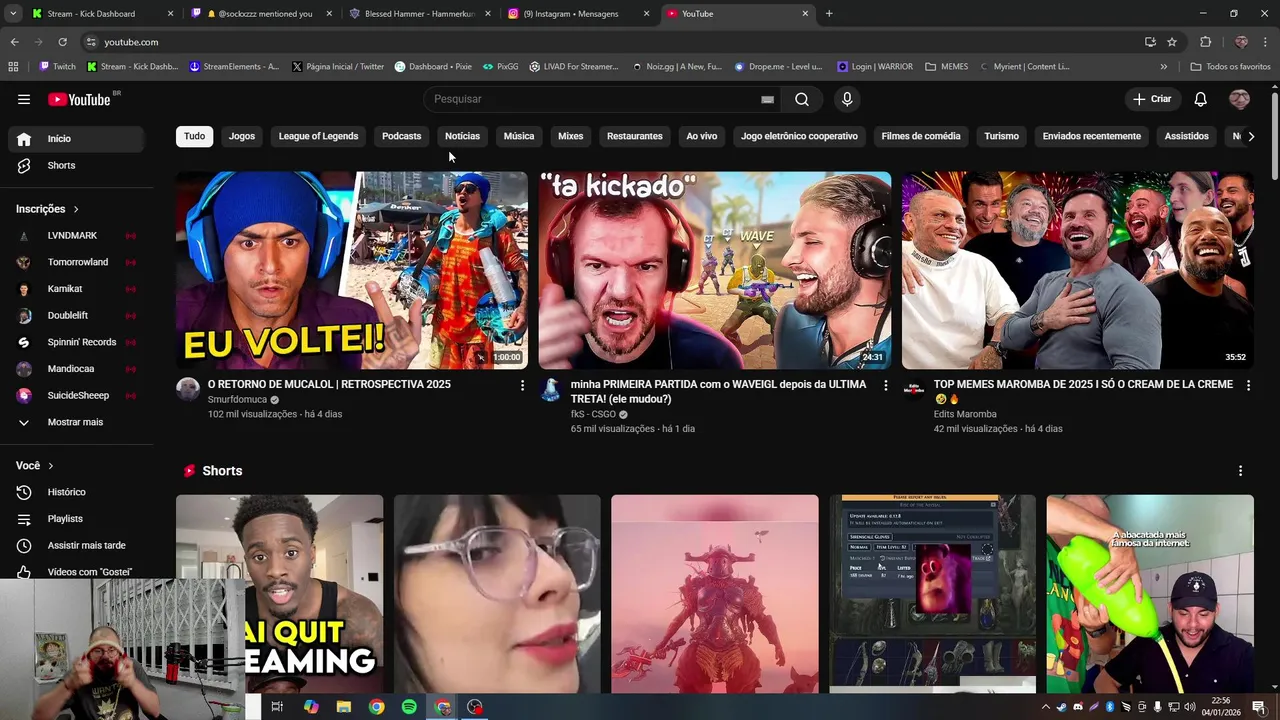Show more bookmarks with the chevron
Viewport: 1280px width, 720px height.
tap(1163, 67)
